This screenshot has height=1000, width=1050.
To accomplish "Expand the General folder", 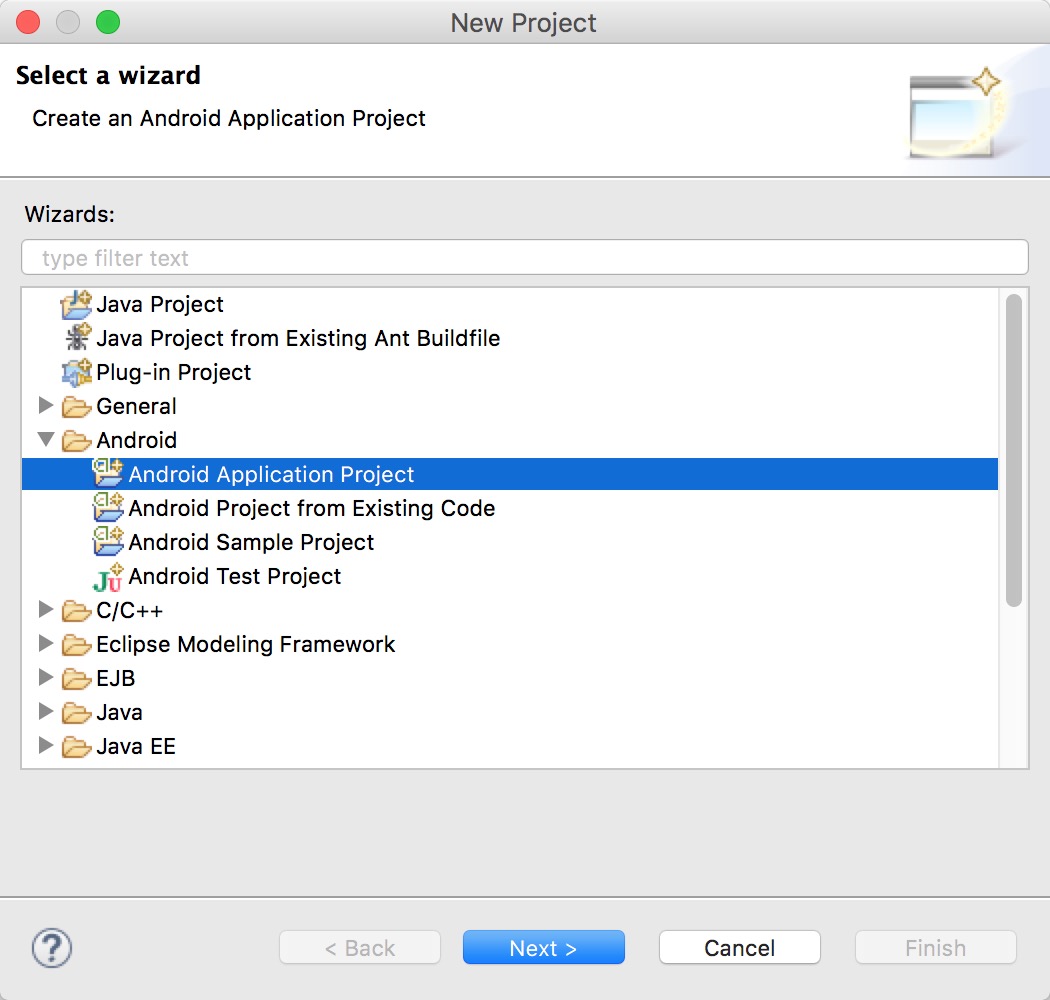I will coord(46,406).
